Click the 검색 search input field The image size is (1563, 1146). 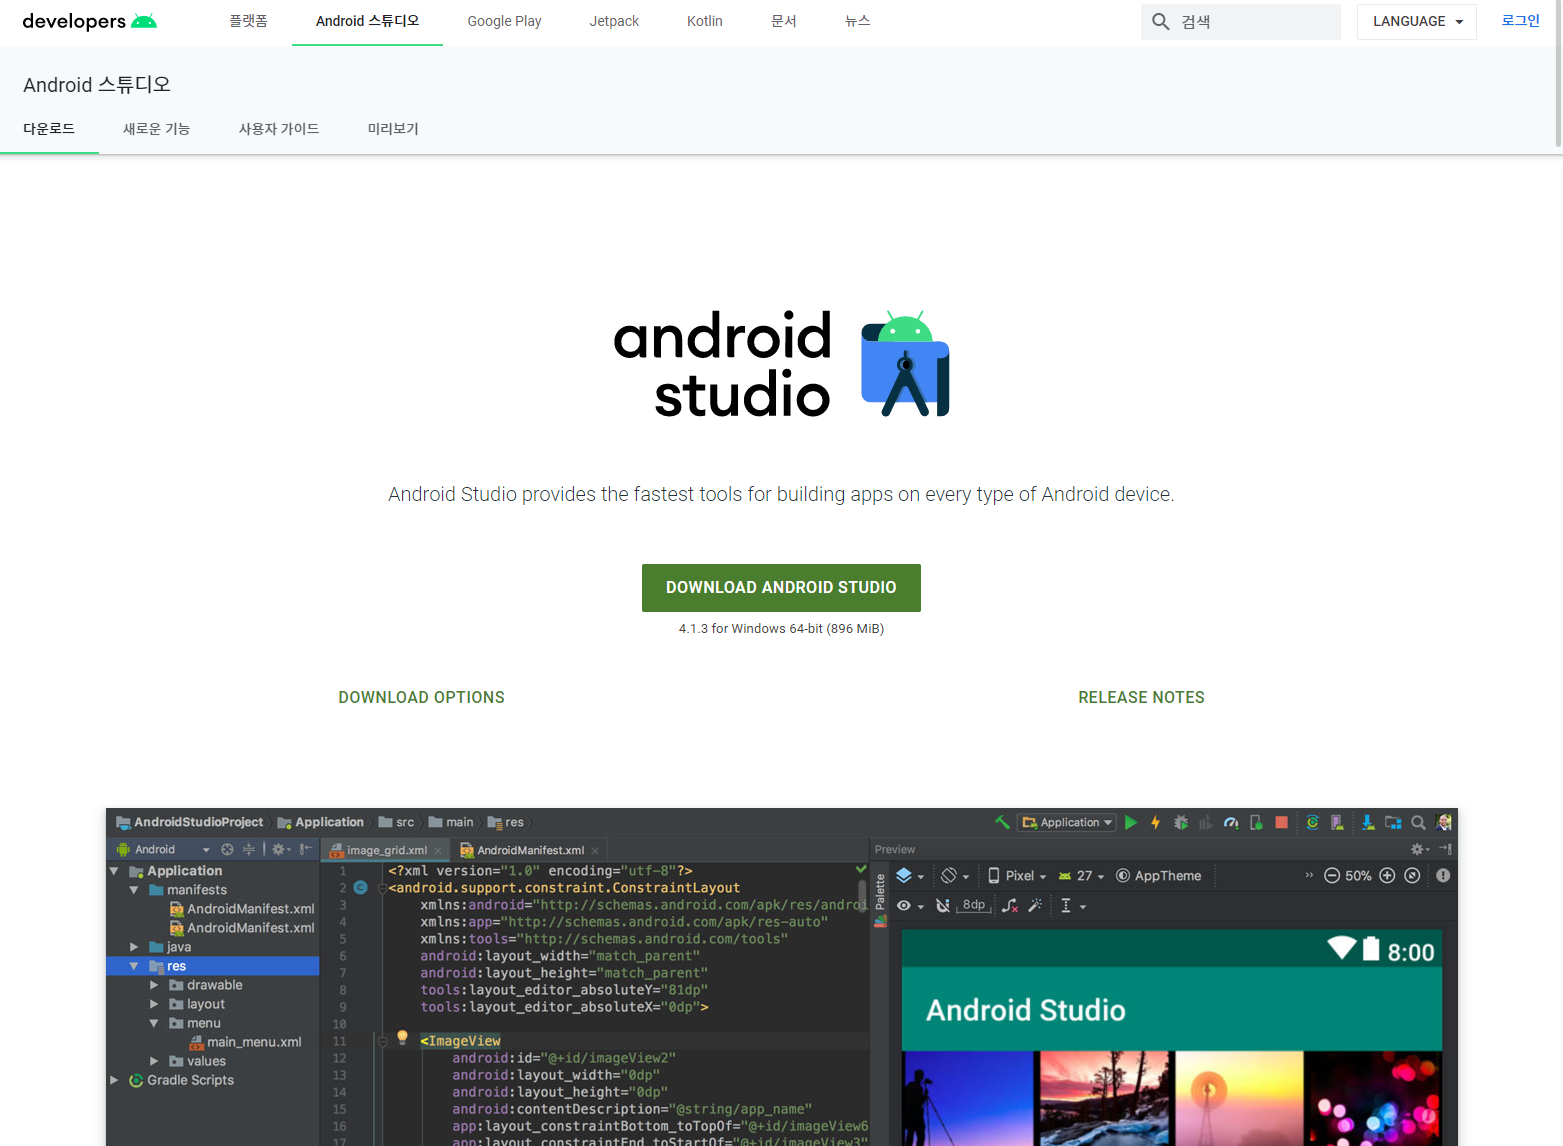1241,21
